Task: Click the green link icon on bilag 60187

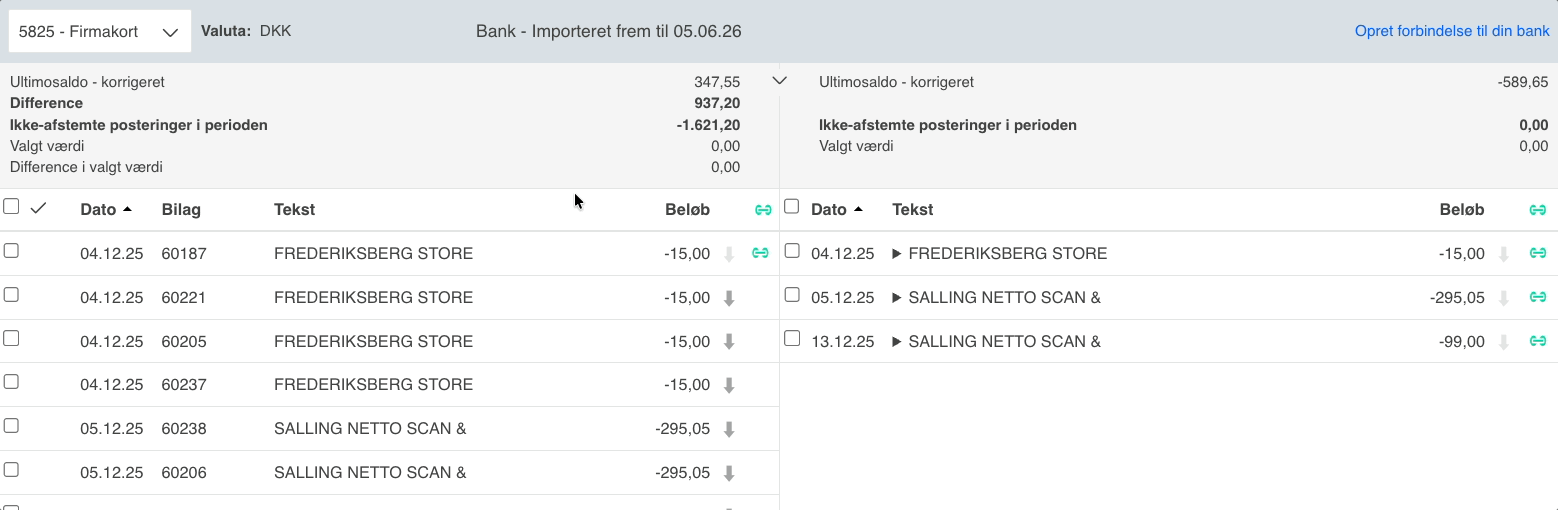Action: [x=760, y=253]
